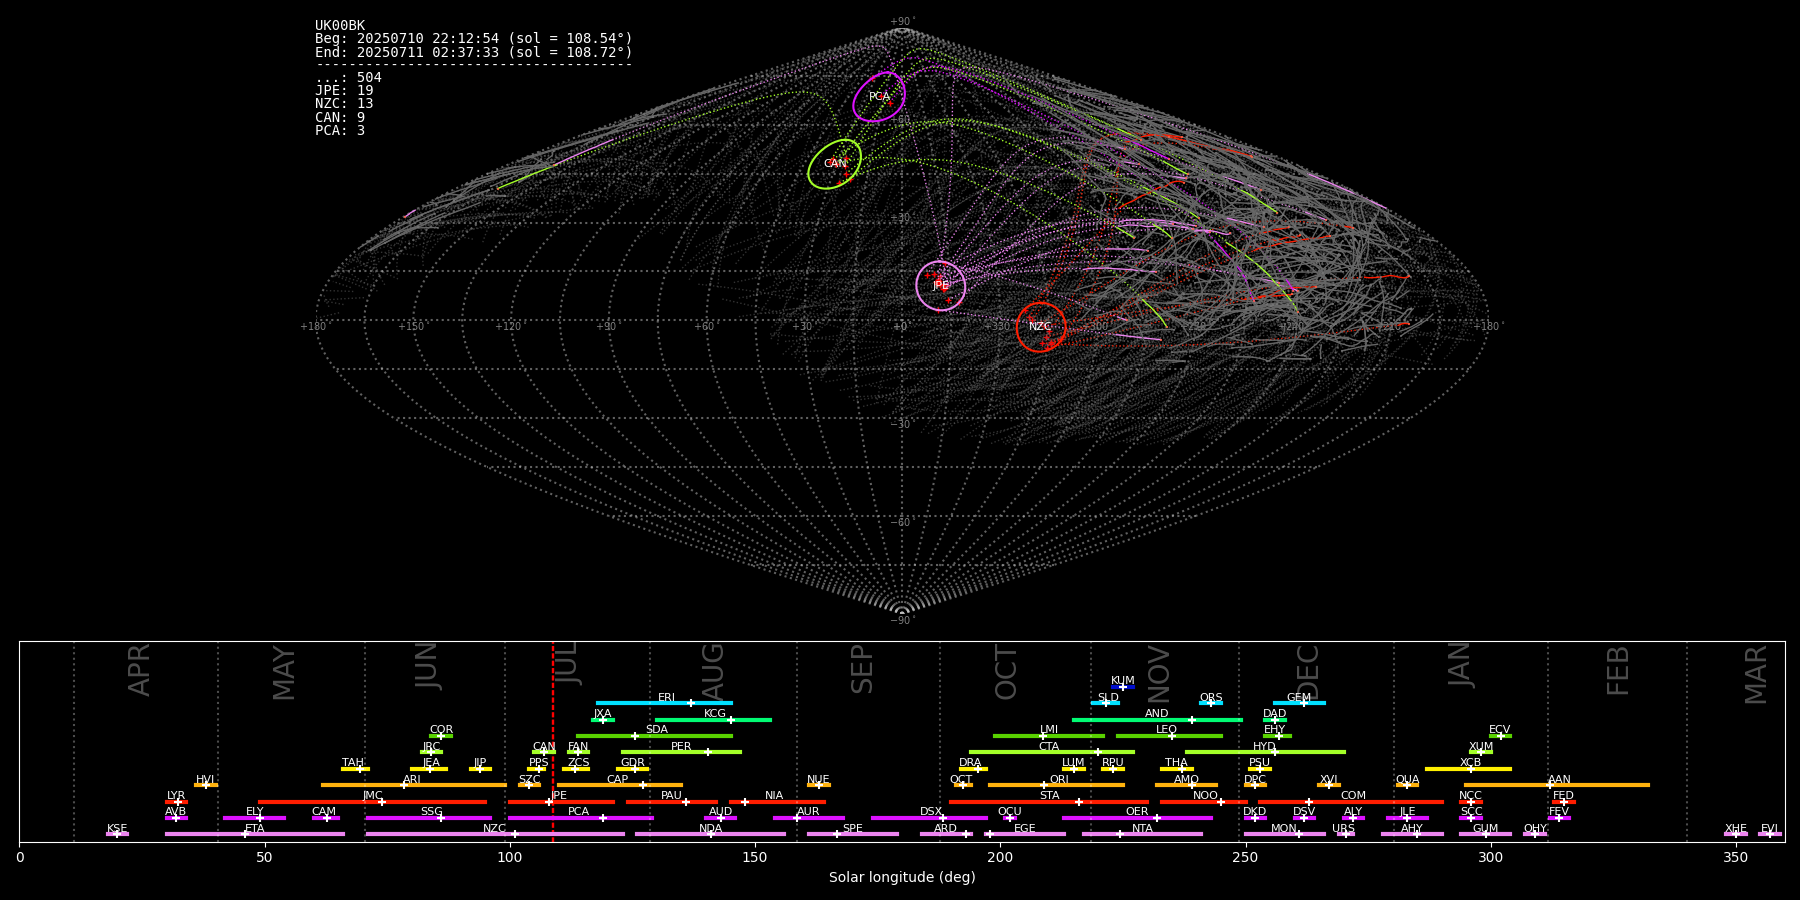Image resolution: width=1800 pixels, height=900 pixels.
Task: Select the XCB yellow shower bar
Action: coord(1468,769)
